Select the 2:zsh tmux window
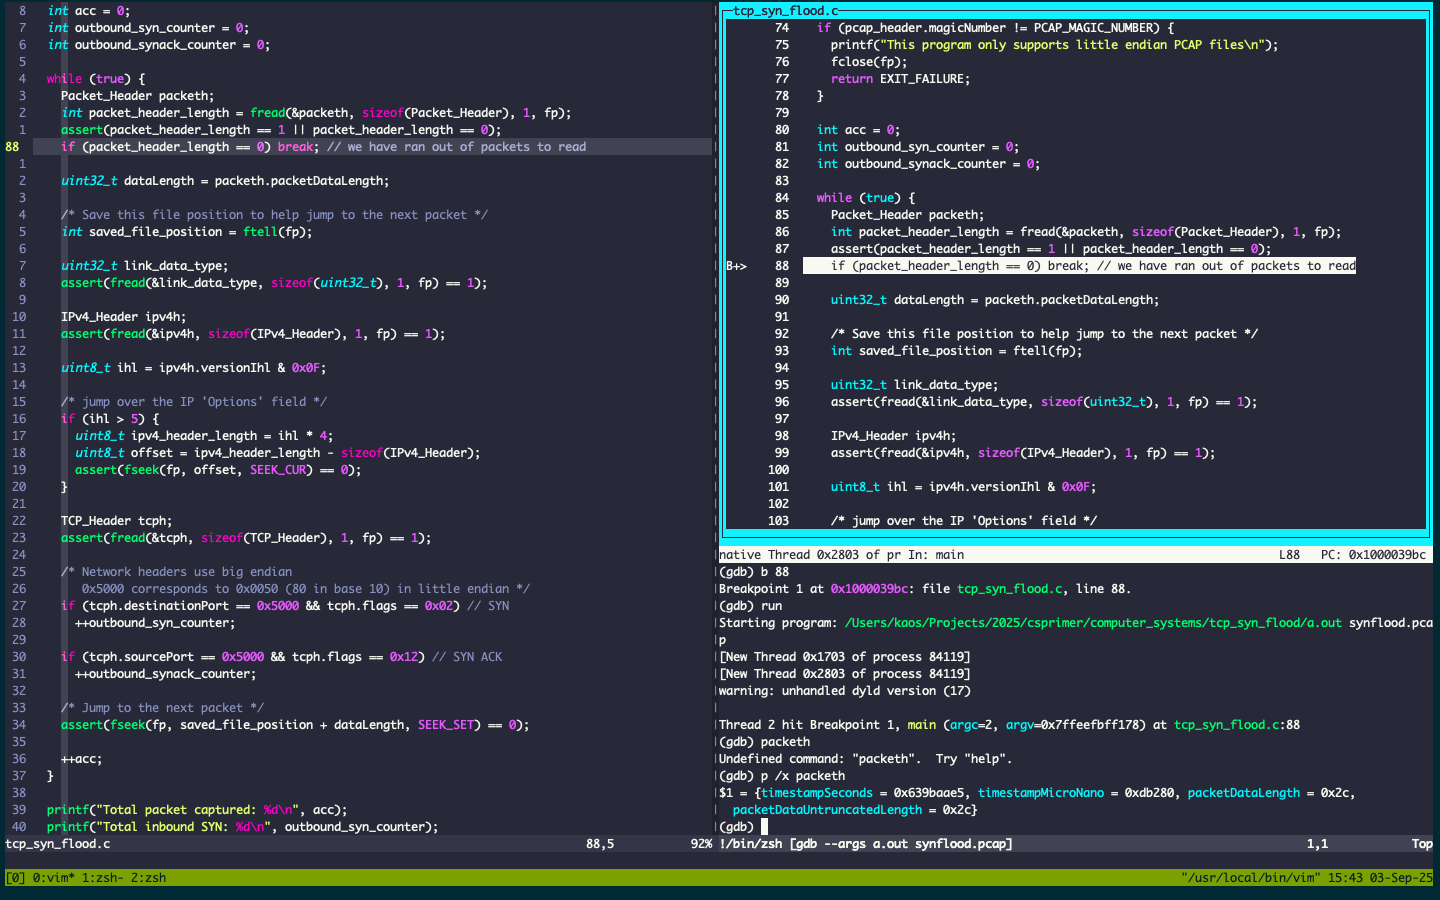Screen dimensions: 1440x900 coord(149,878)
